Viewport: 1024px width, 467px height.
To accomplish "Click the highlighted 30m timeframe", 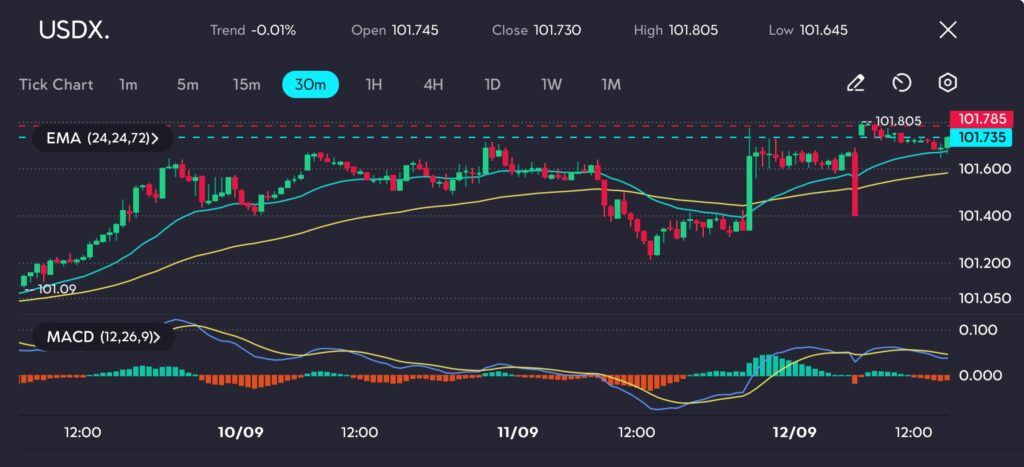I will tap(310, 84).
